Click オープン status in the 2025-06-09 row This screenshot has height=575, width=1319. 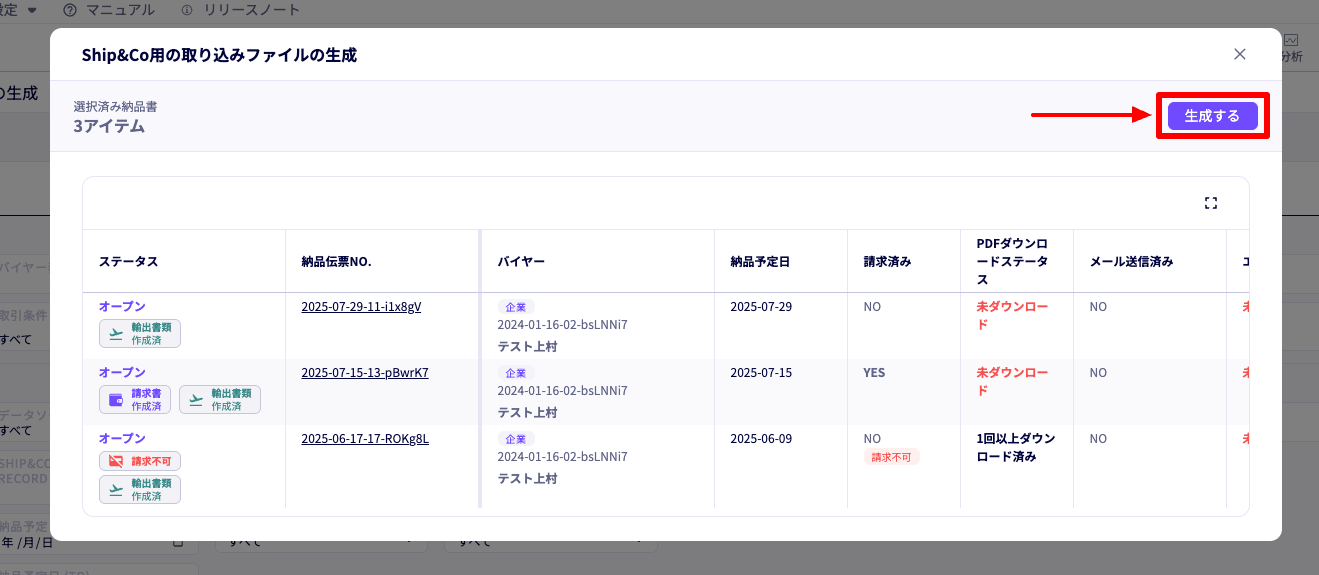122,438
